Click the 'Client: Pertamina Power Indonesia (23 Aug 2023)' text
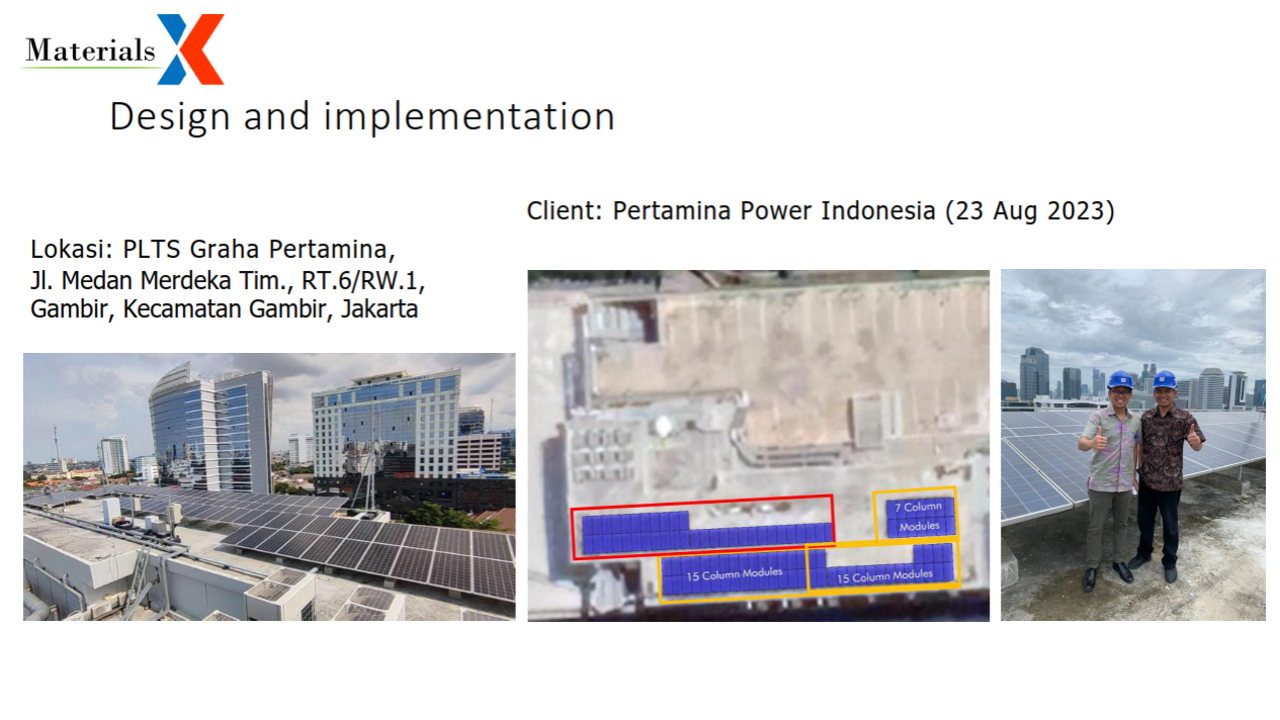 820,211
